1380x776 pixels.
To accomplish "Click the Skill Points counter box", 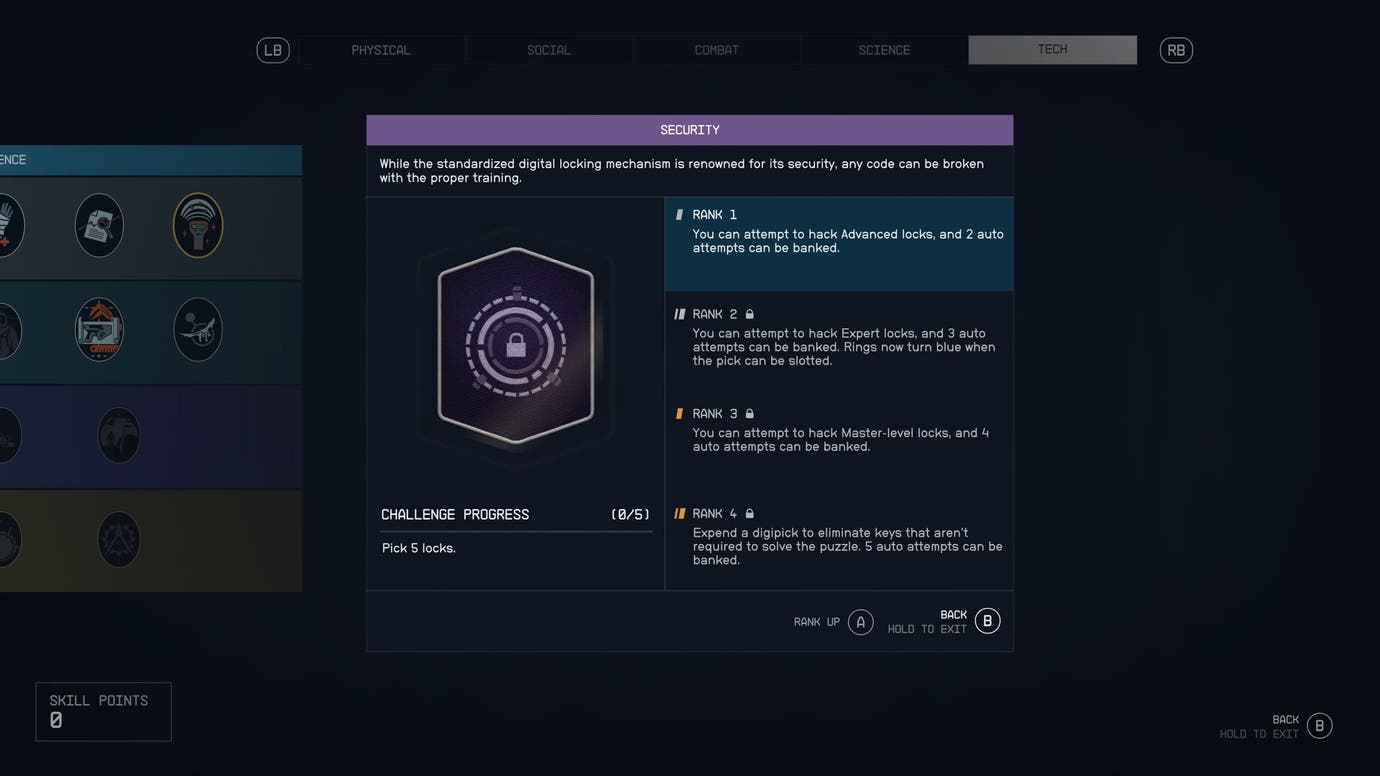I will point(103,712).
